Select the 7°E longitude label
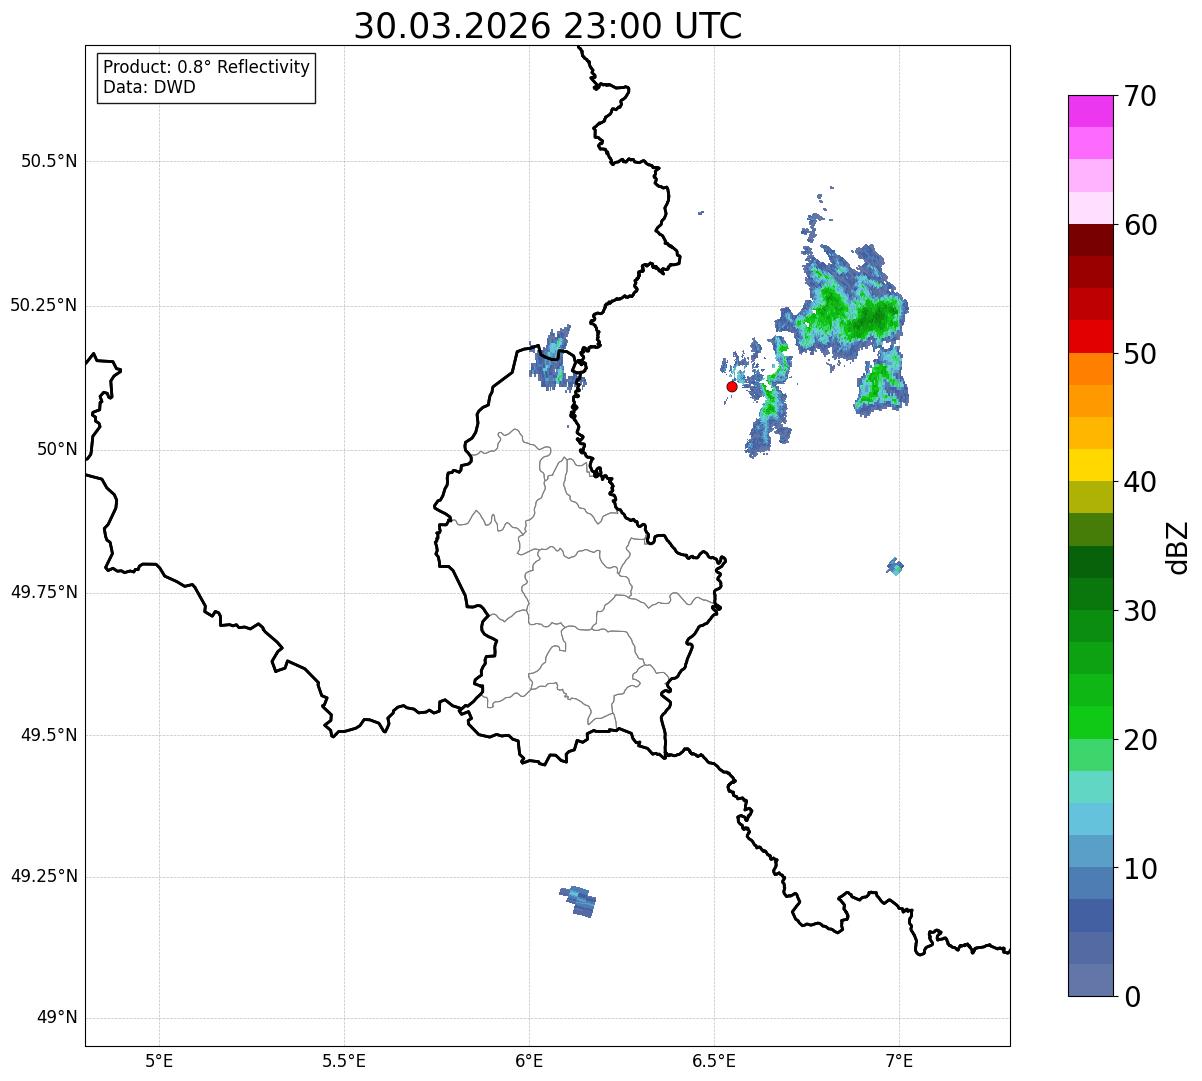This screenshot has height=1081, width=1202. tap(899, 1060)
